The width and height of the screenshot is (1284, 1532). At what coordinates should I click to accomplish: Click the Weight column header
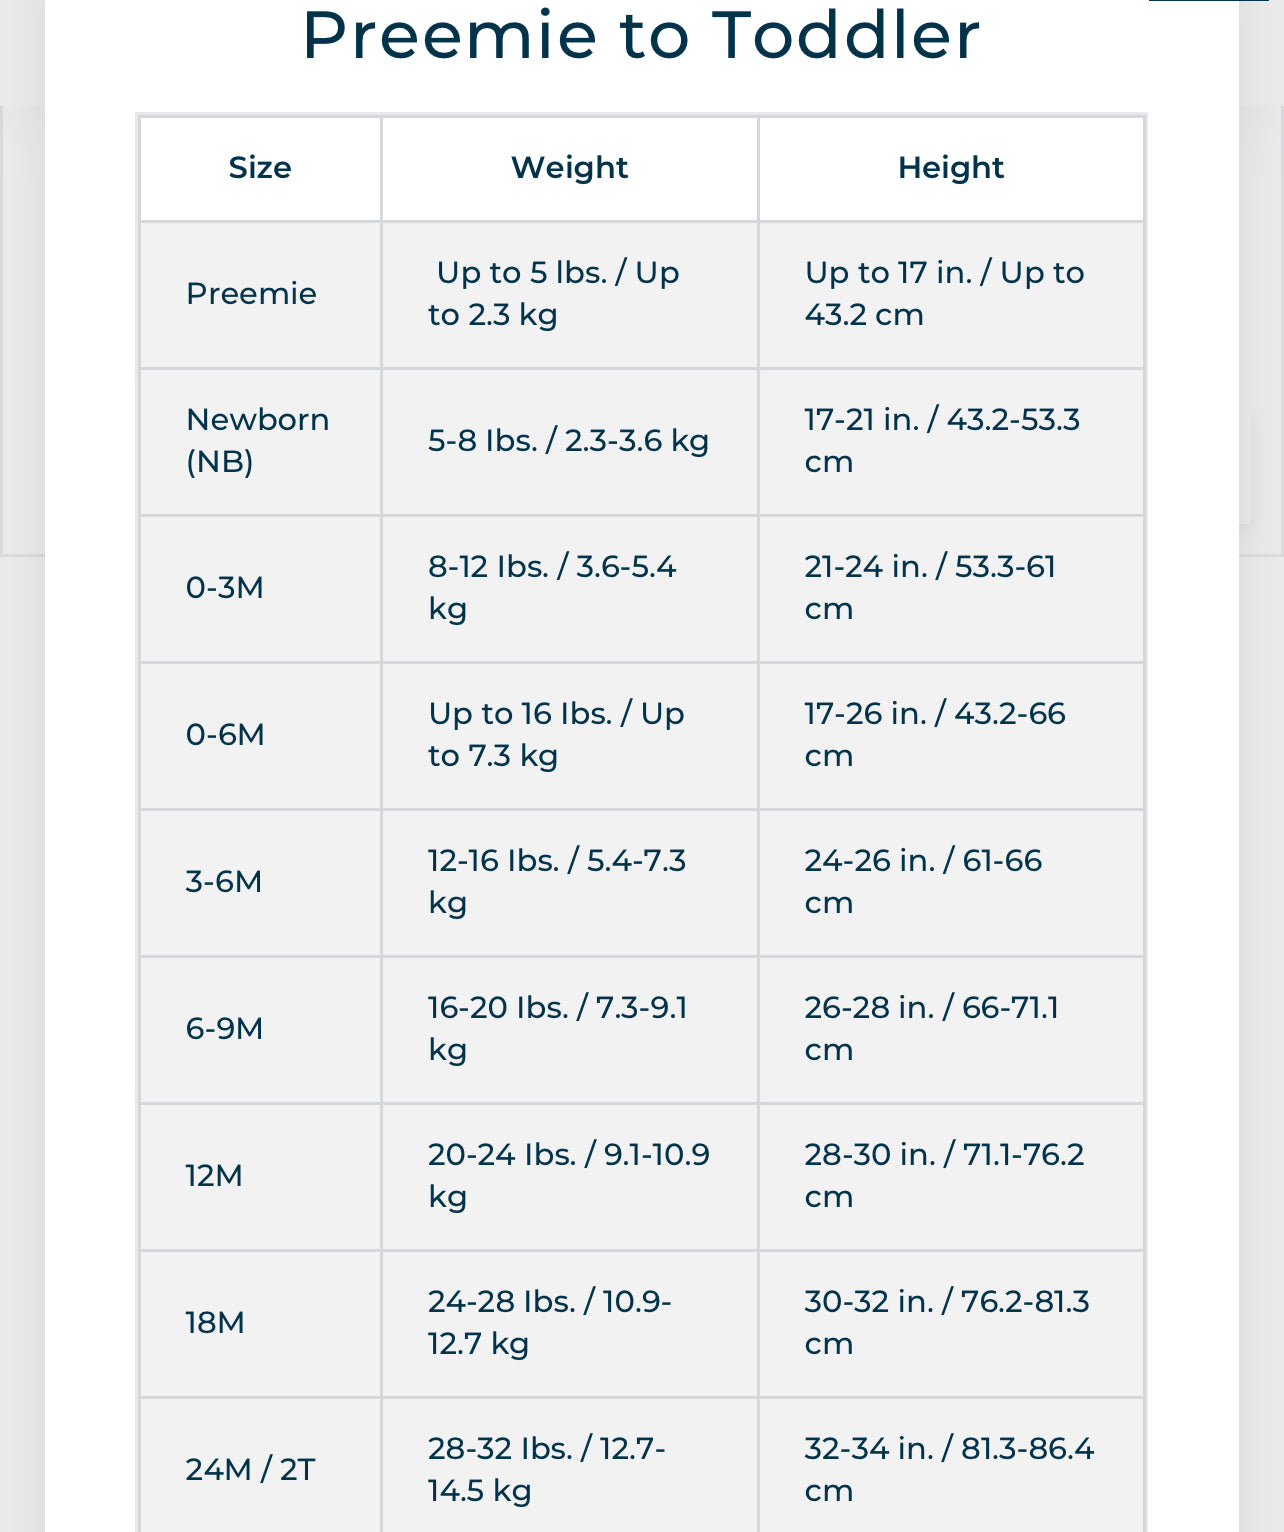(x=569, y=168)
